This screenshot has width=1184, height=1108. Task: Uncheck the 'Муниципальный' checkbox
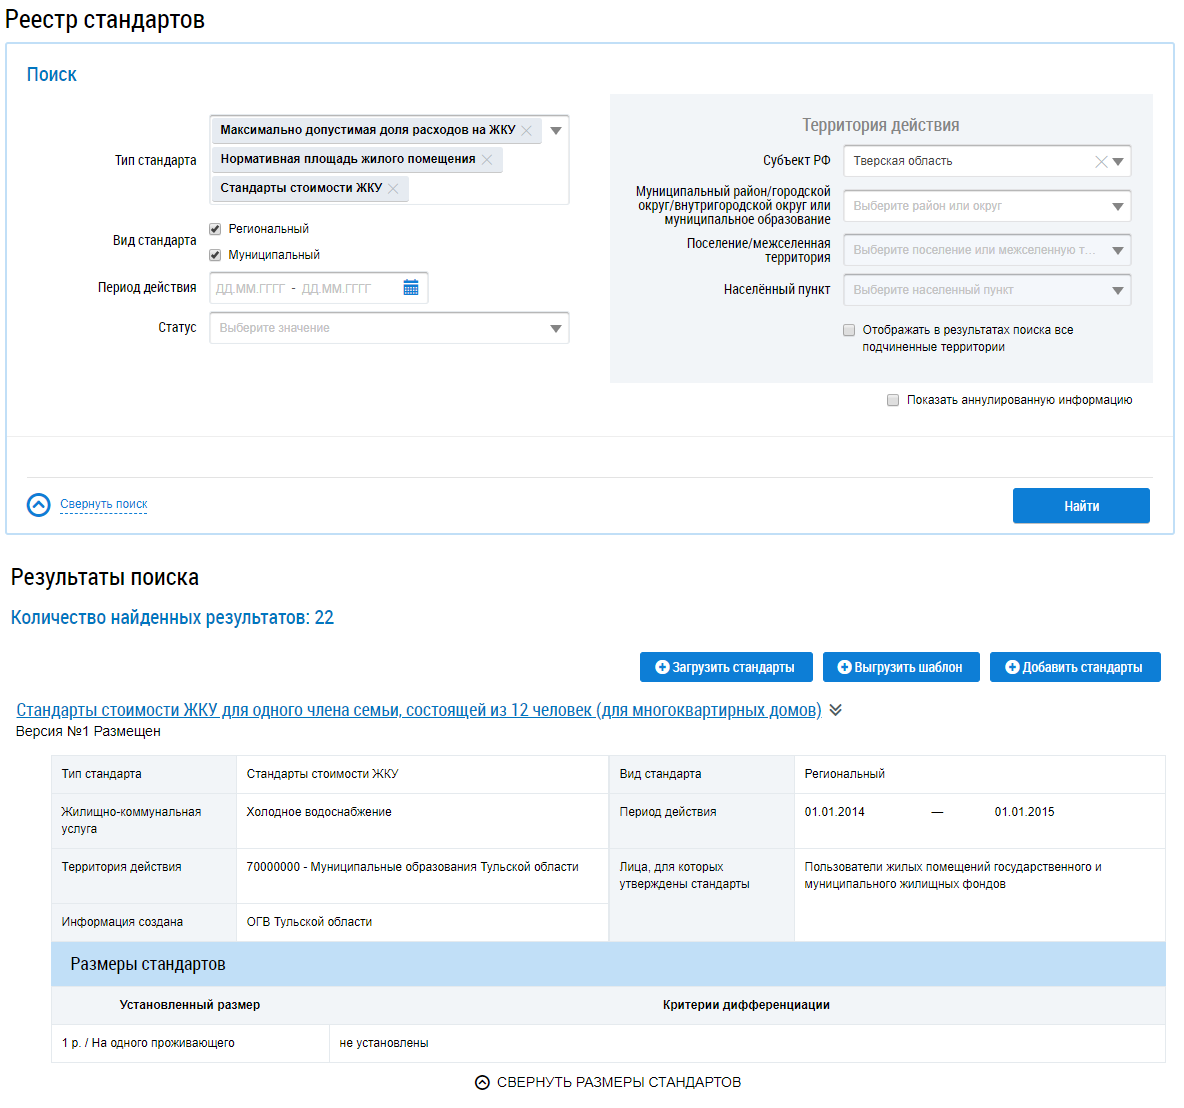pos(215,255)
